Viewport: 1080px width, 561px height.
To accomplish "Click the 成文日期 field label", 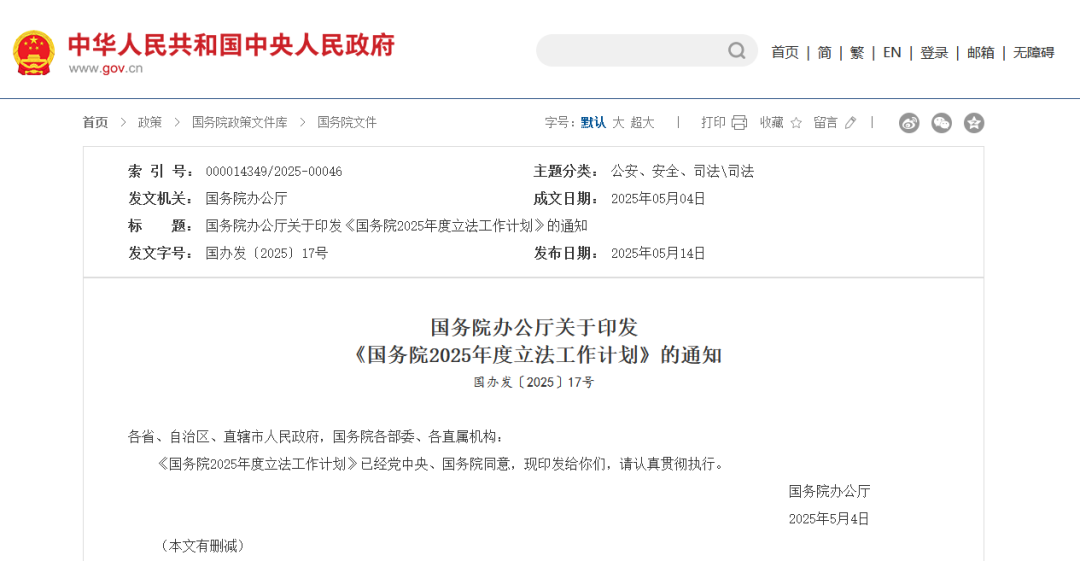I will click(x=566, y=198).
